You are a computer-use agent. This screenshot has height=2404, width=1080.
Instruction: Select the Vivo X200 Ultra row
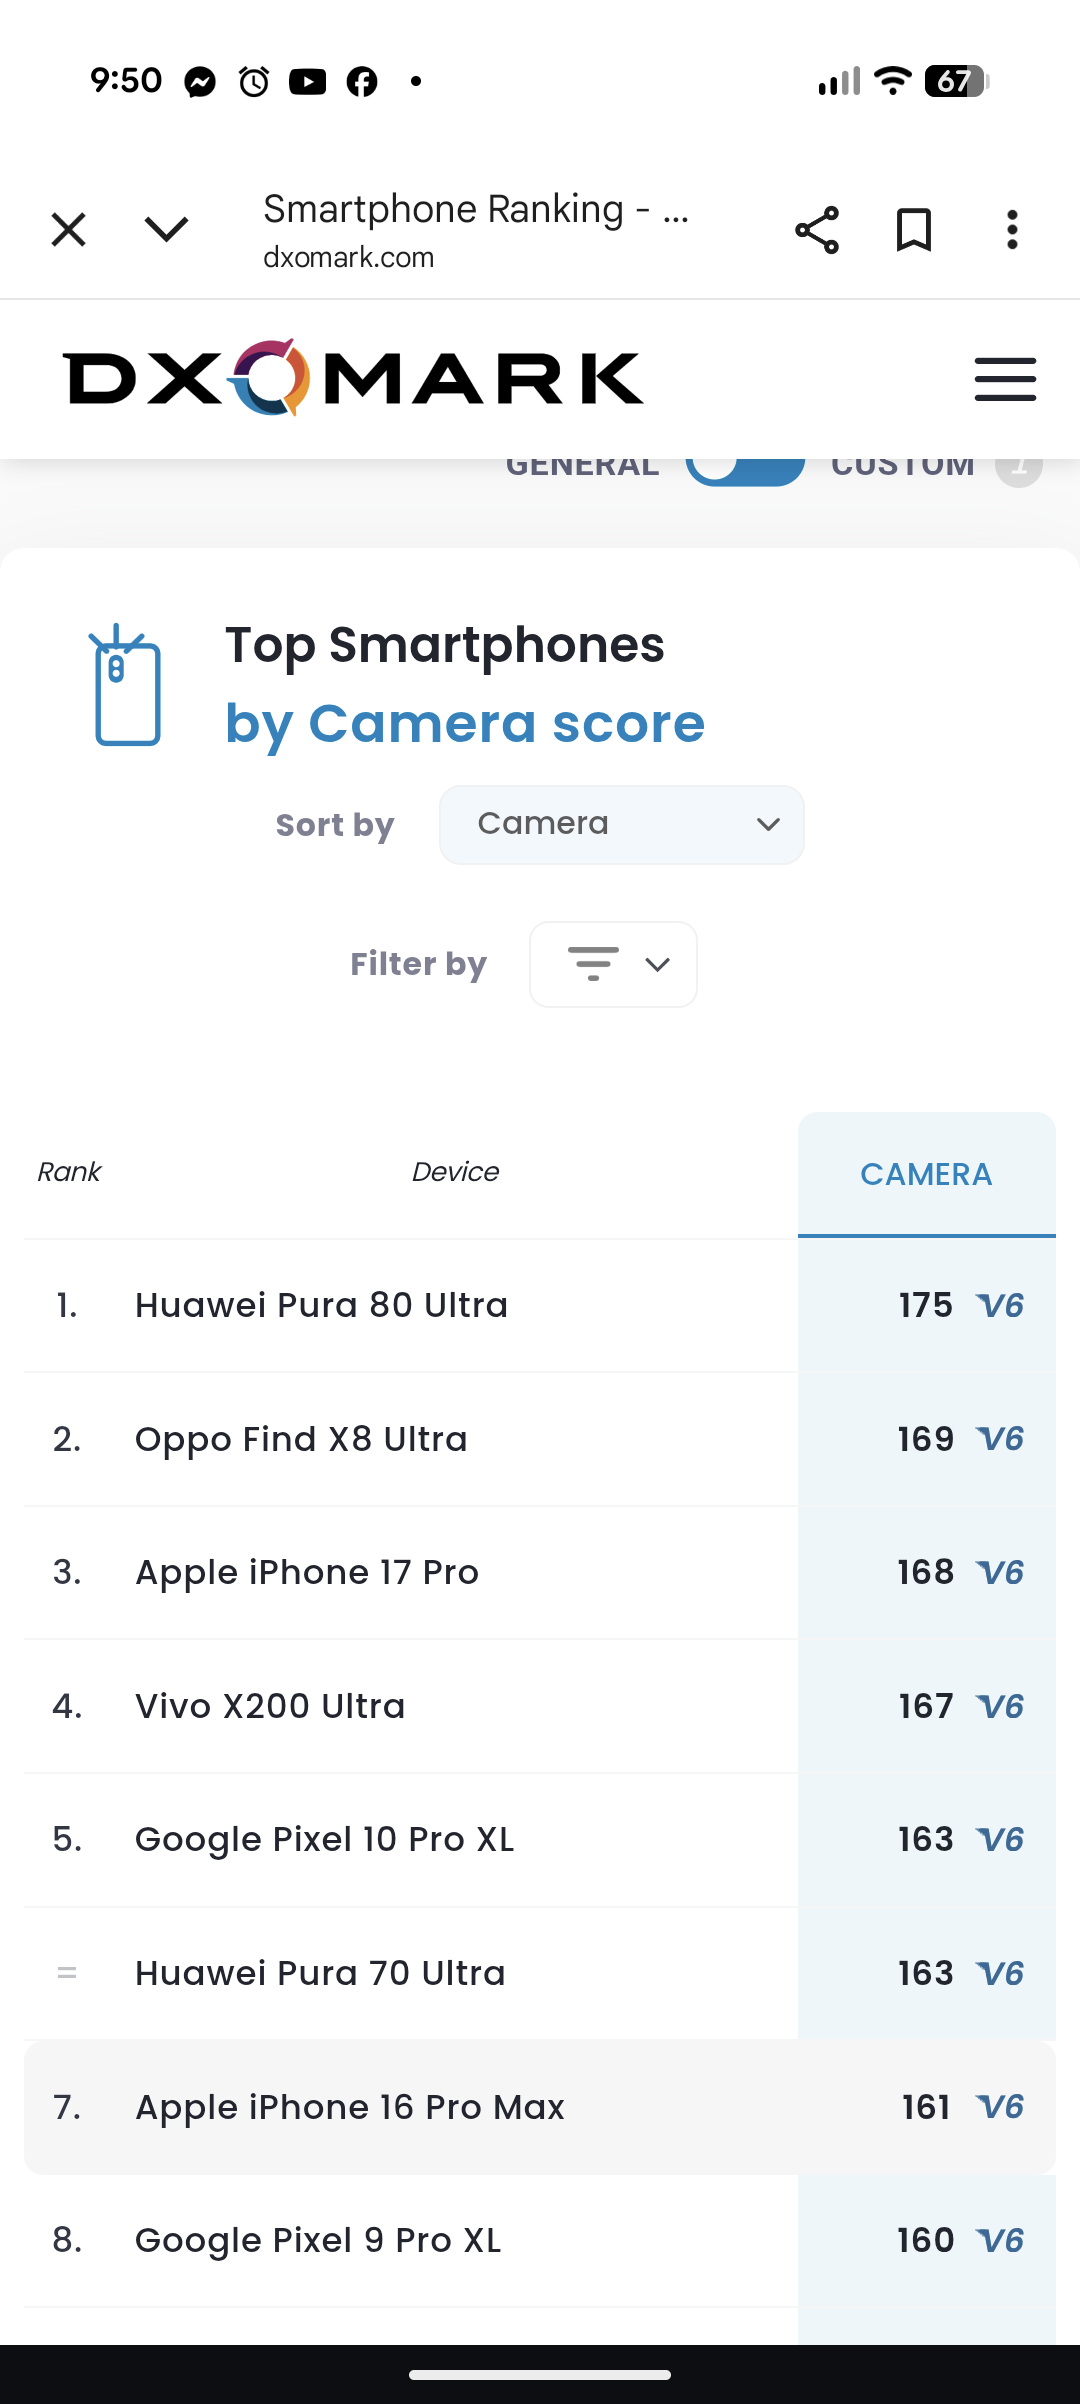tap(270, 1706)
